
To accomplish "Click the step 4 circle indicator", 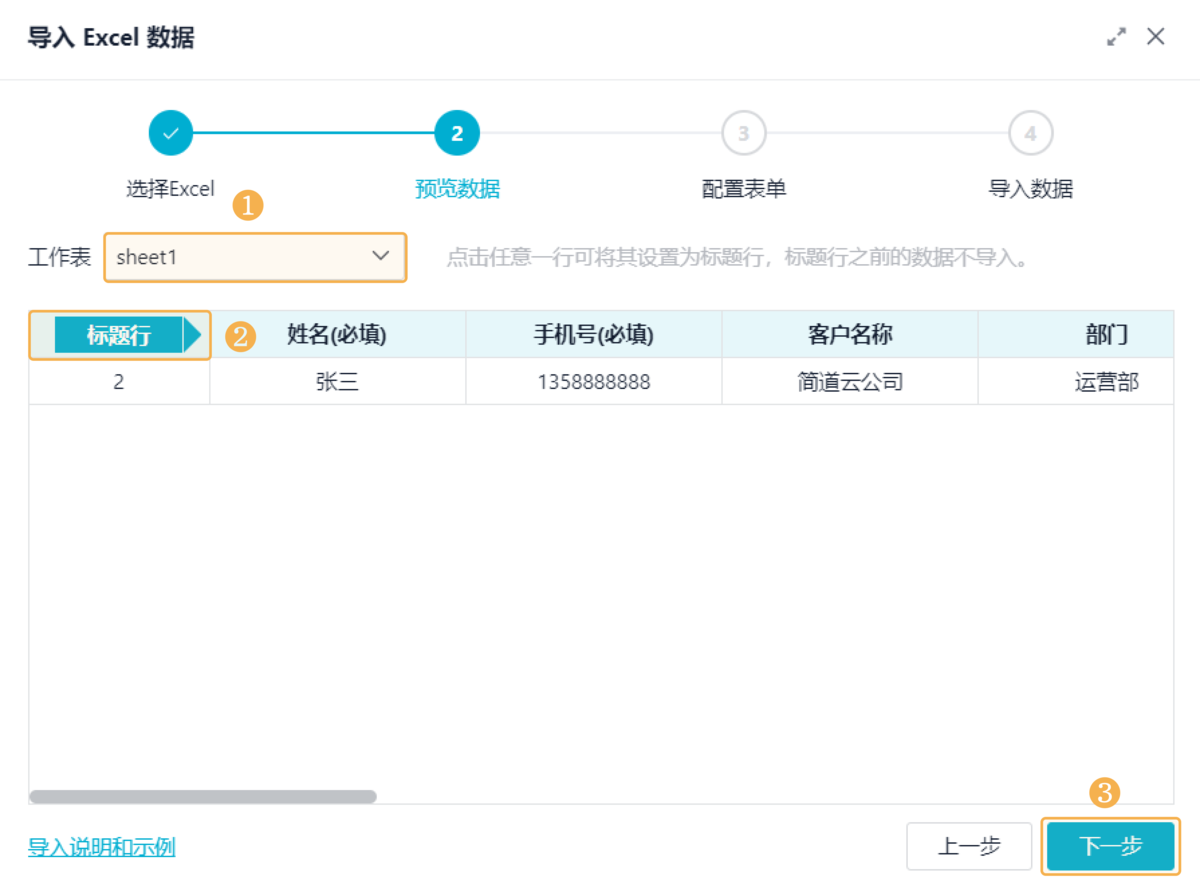I will coord(1030,133).
